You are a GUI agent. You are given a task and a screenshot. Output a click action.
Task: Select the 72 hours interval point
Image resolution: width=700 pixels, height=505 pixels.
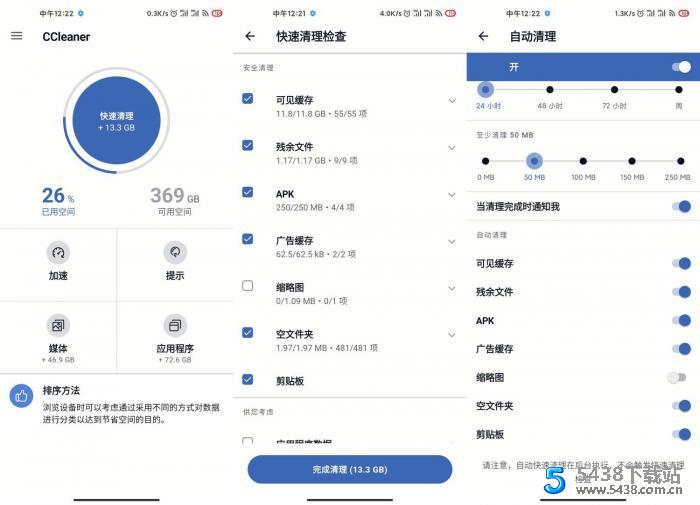(614, 90)
